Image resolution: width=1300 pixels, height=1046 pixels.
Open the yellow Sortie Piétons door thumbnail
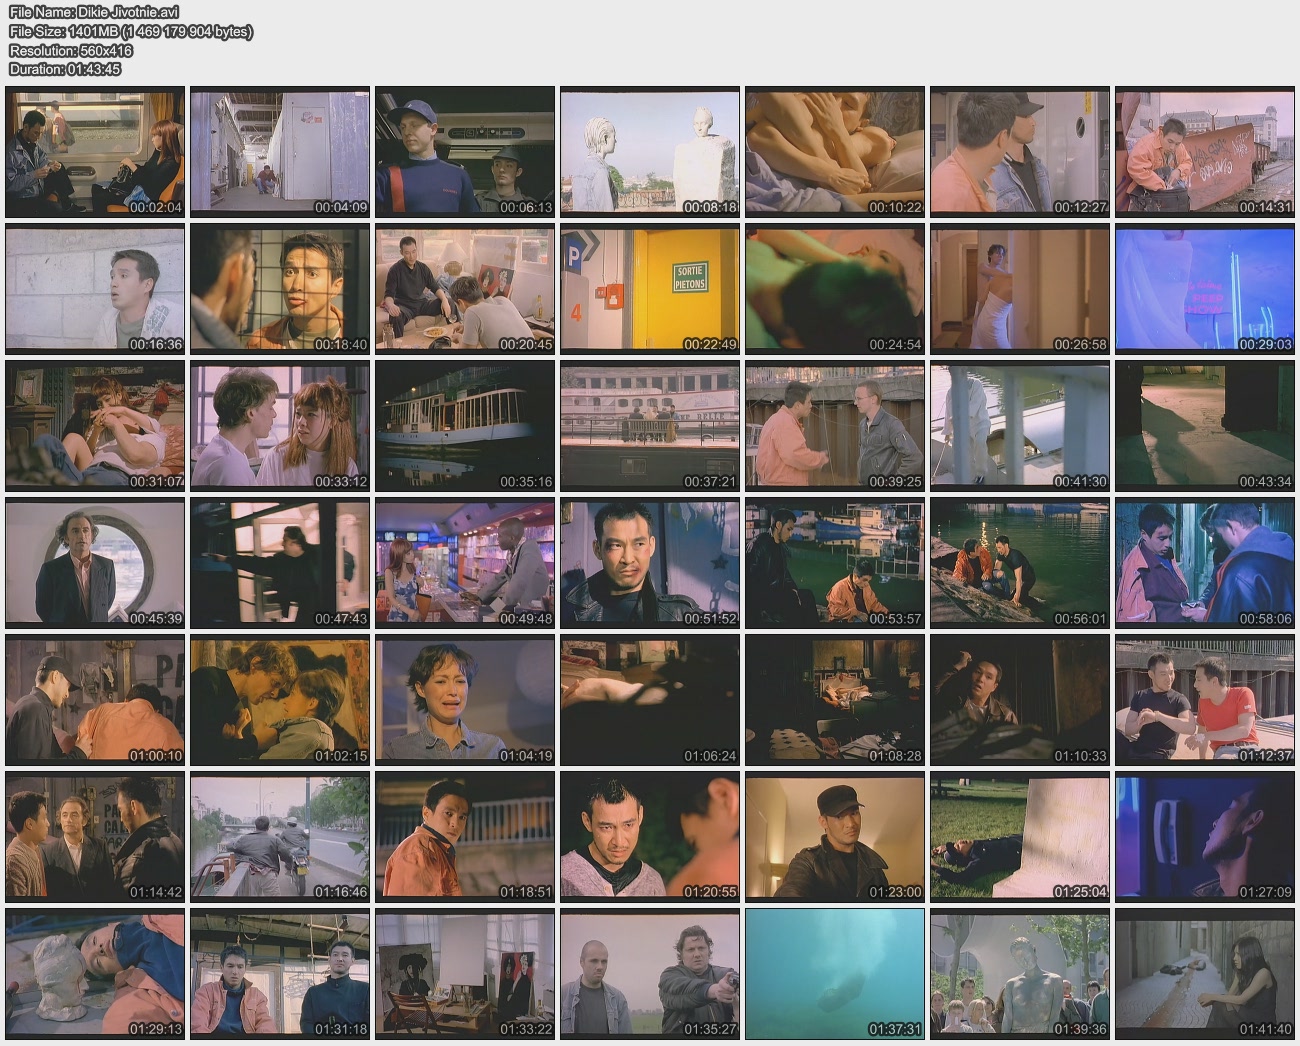(x=650, y=289)
